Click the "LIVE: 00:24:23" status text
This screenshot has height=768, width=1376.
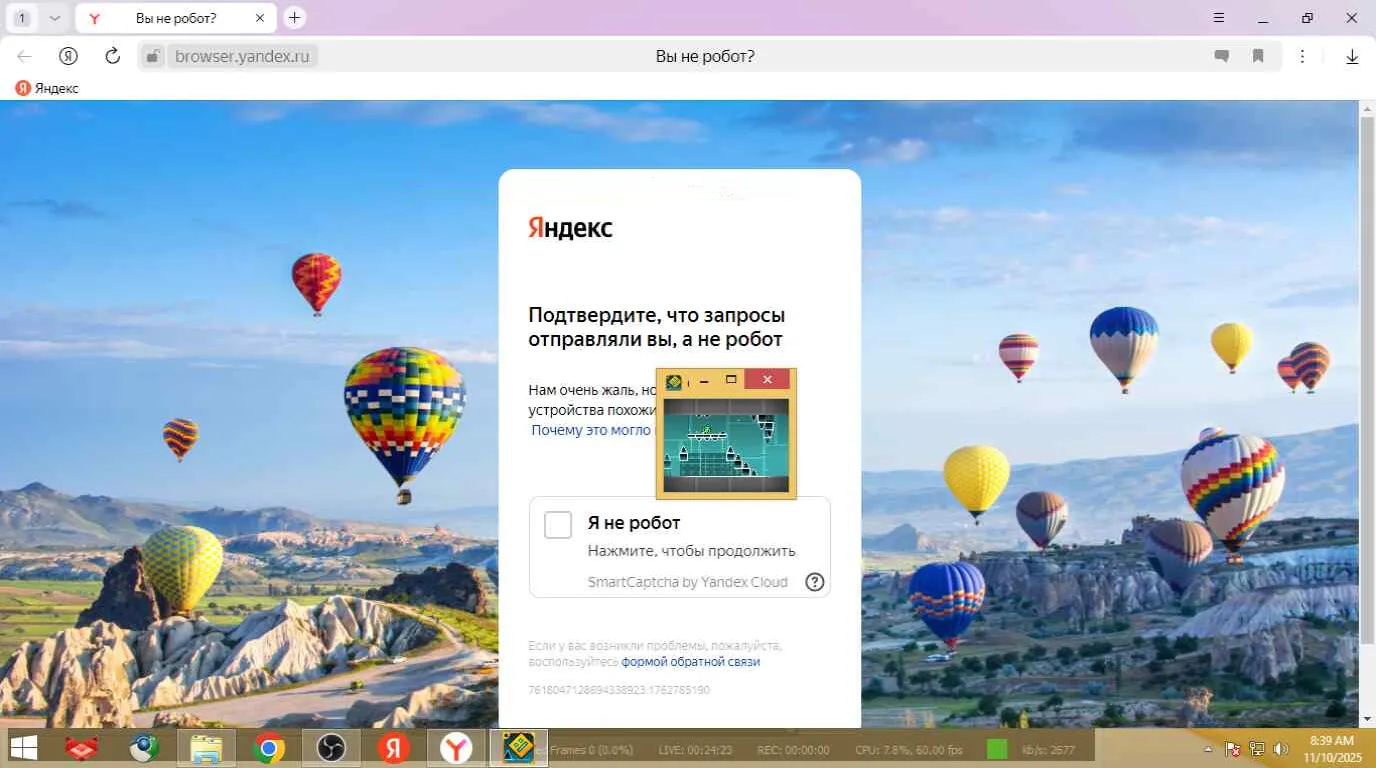[x=695, y=750]
